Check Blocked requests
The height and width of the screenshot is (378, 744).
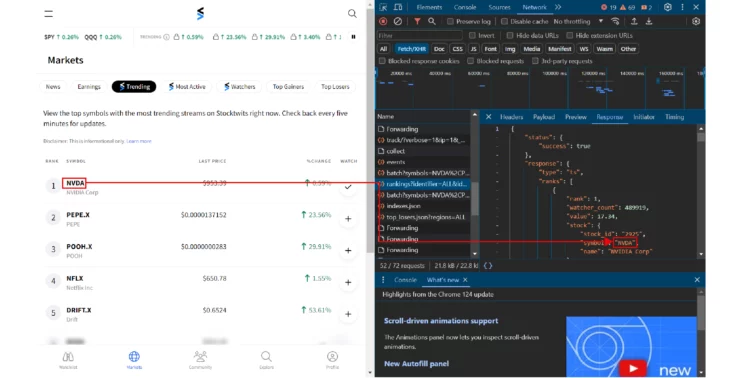(x=471, y=61)
